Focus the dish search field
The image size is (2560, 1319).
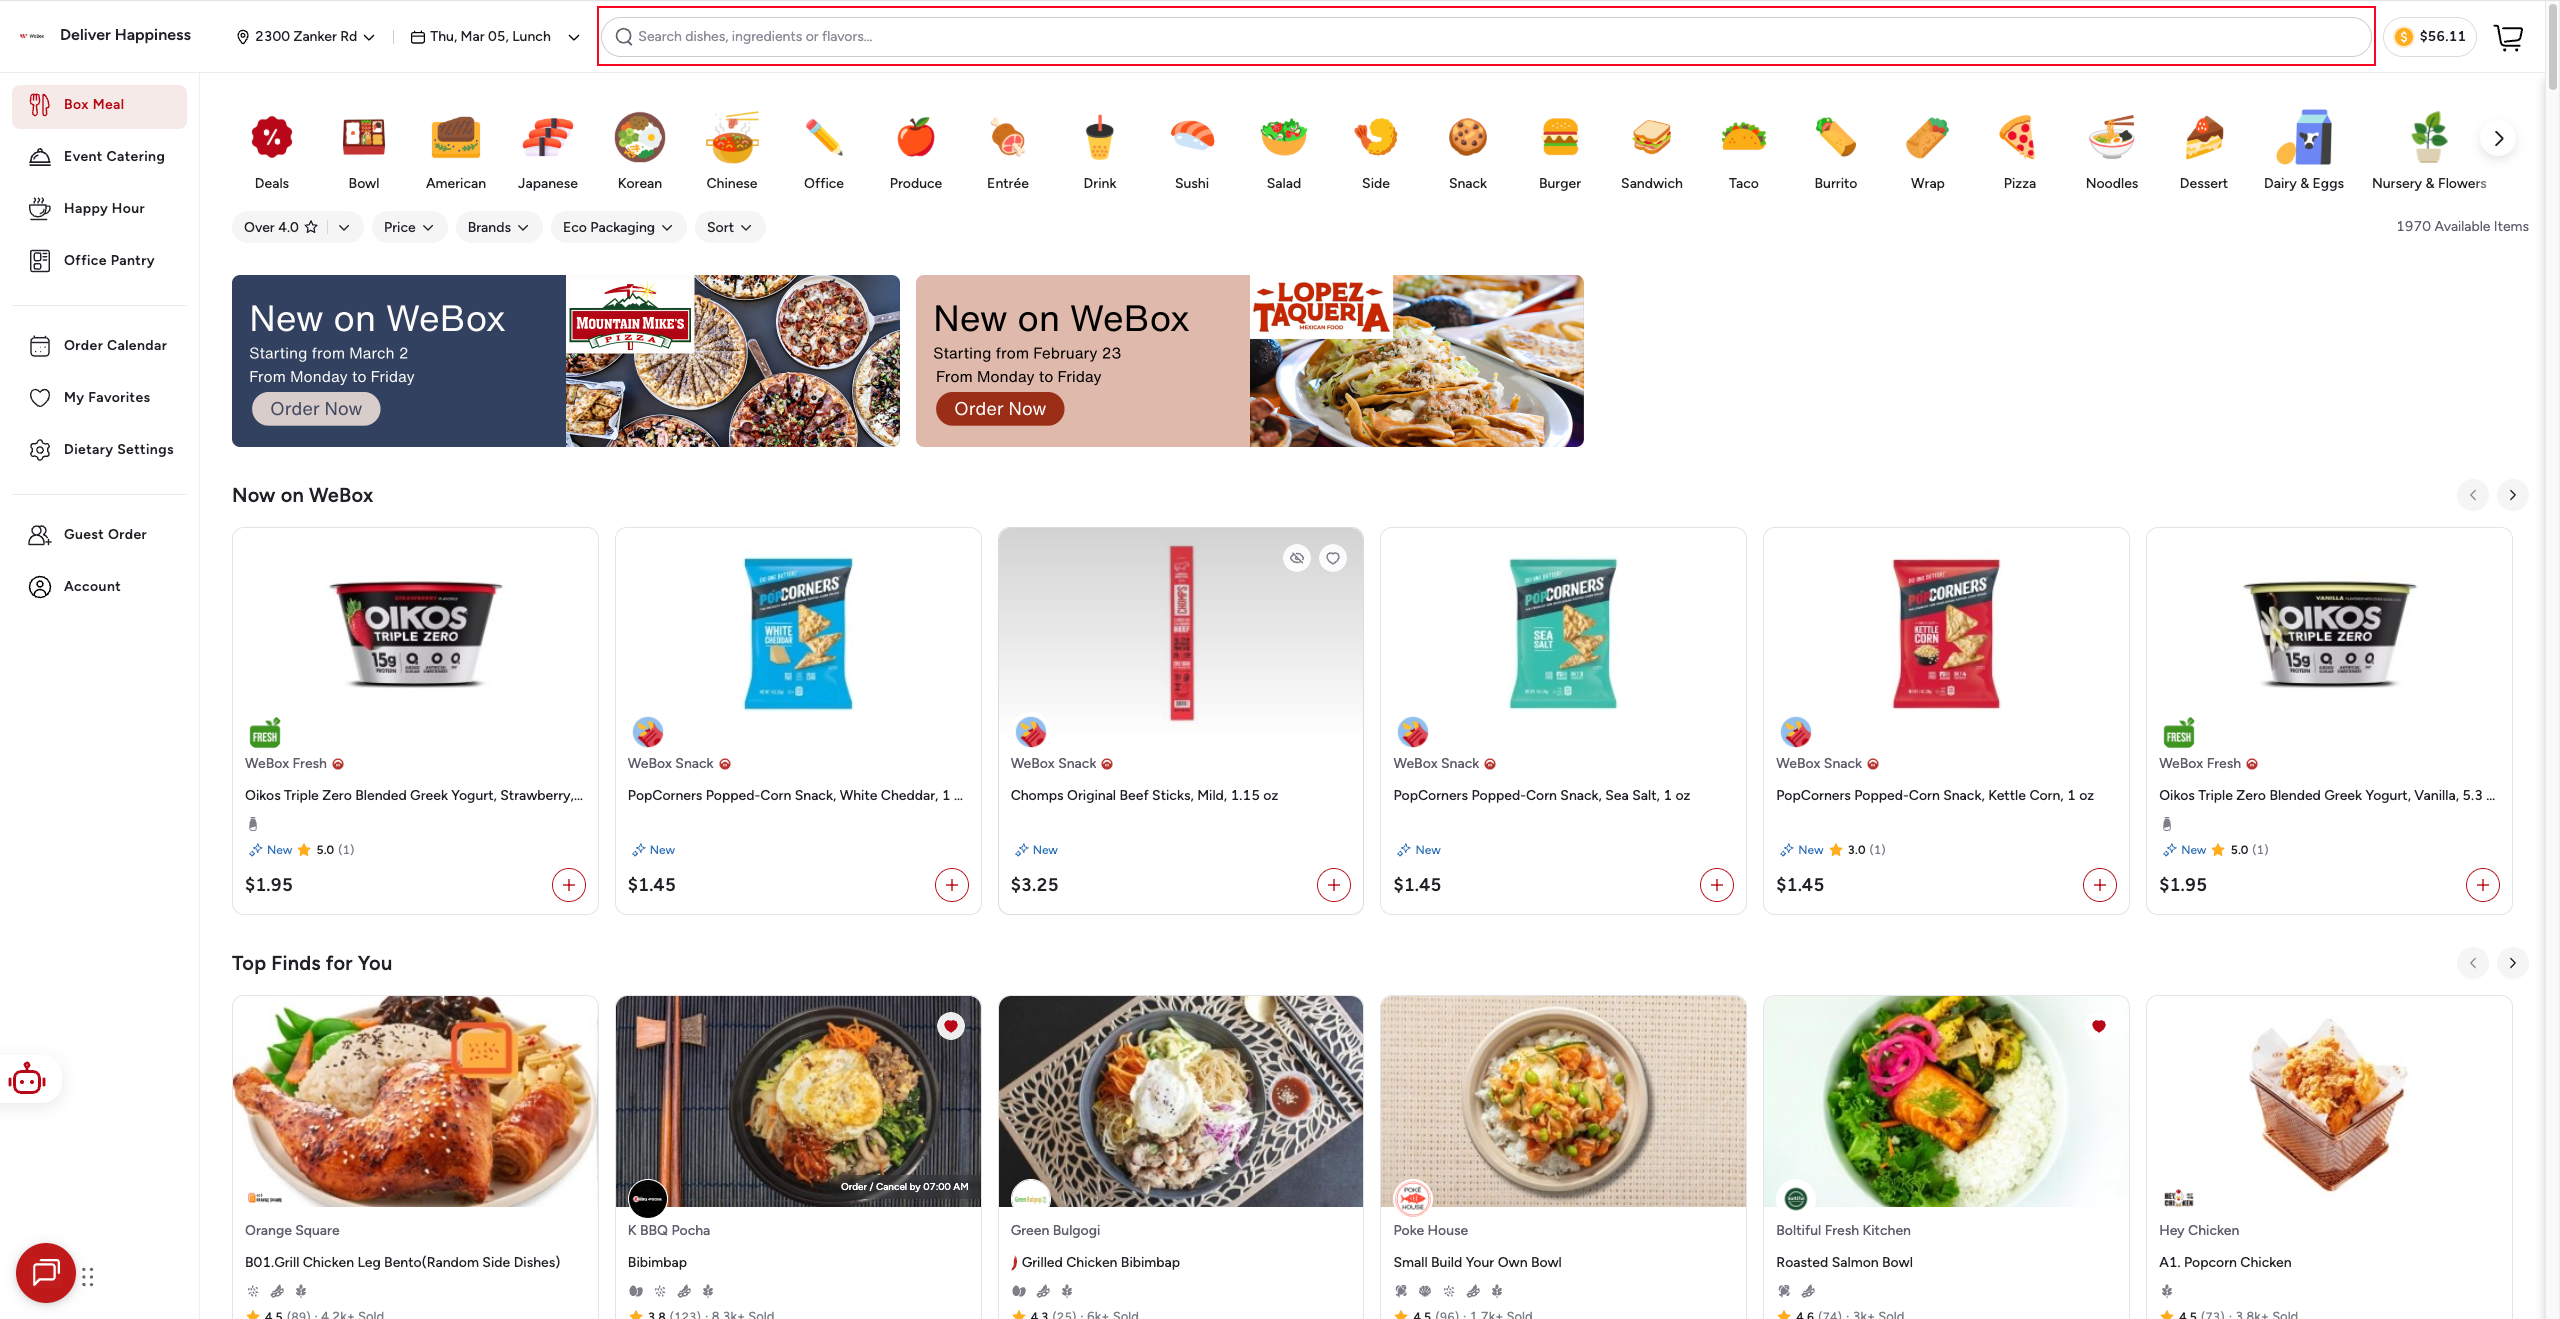[1486, 37]
